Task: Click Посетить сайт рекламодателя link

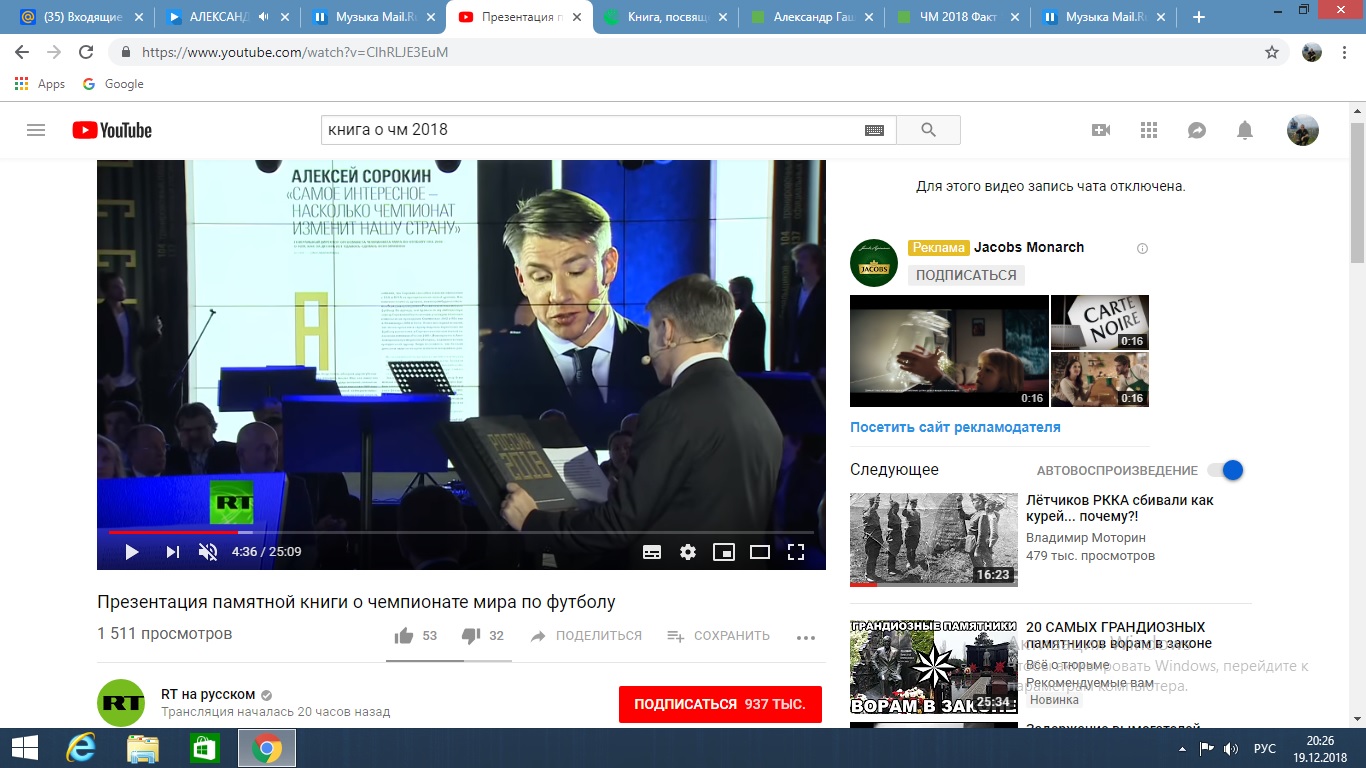Action: (x=955, y=427)
